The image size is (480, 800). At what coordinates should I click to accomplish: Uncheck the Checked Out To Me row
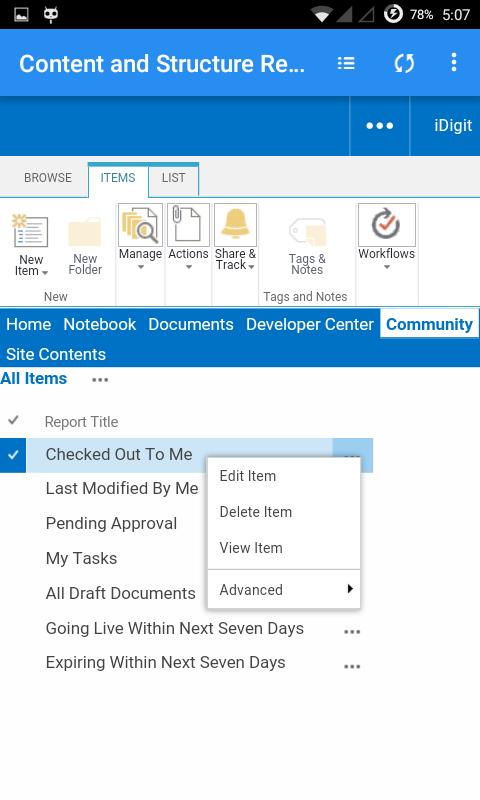tap(13, 455)
